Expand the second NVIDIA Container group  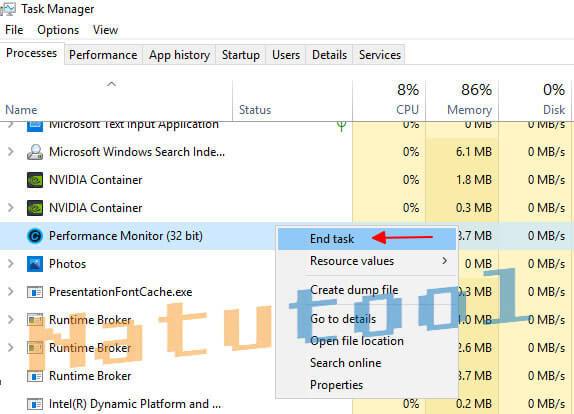(11, 208)
